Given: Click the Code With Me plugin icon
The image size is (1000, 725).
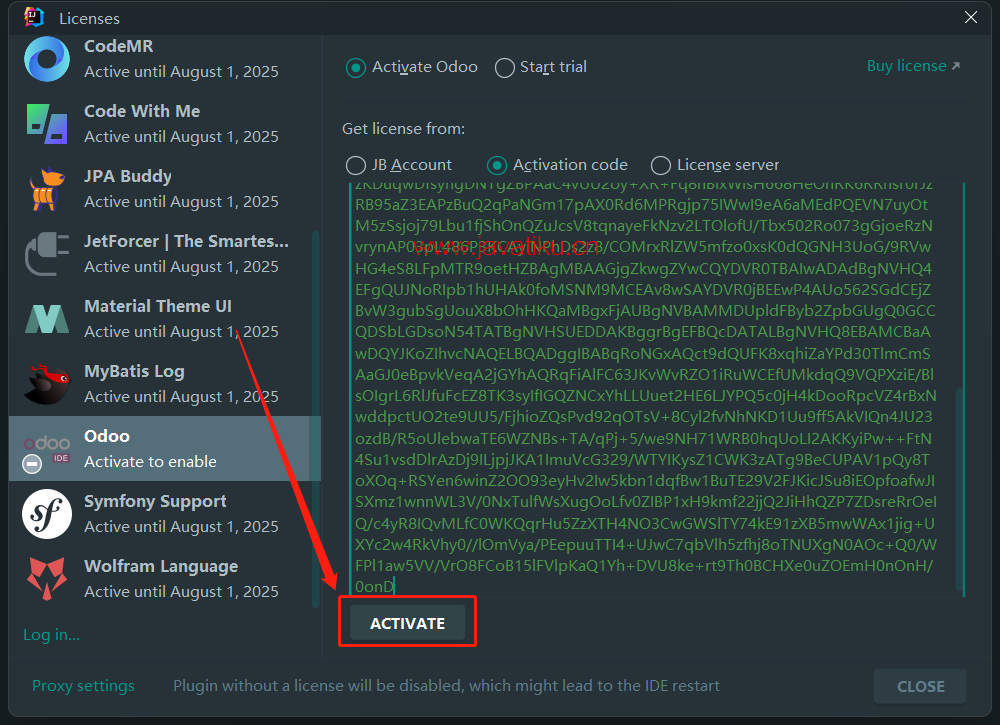Looking at the screenshot, I should [x=47, y=124].
